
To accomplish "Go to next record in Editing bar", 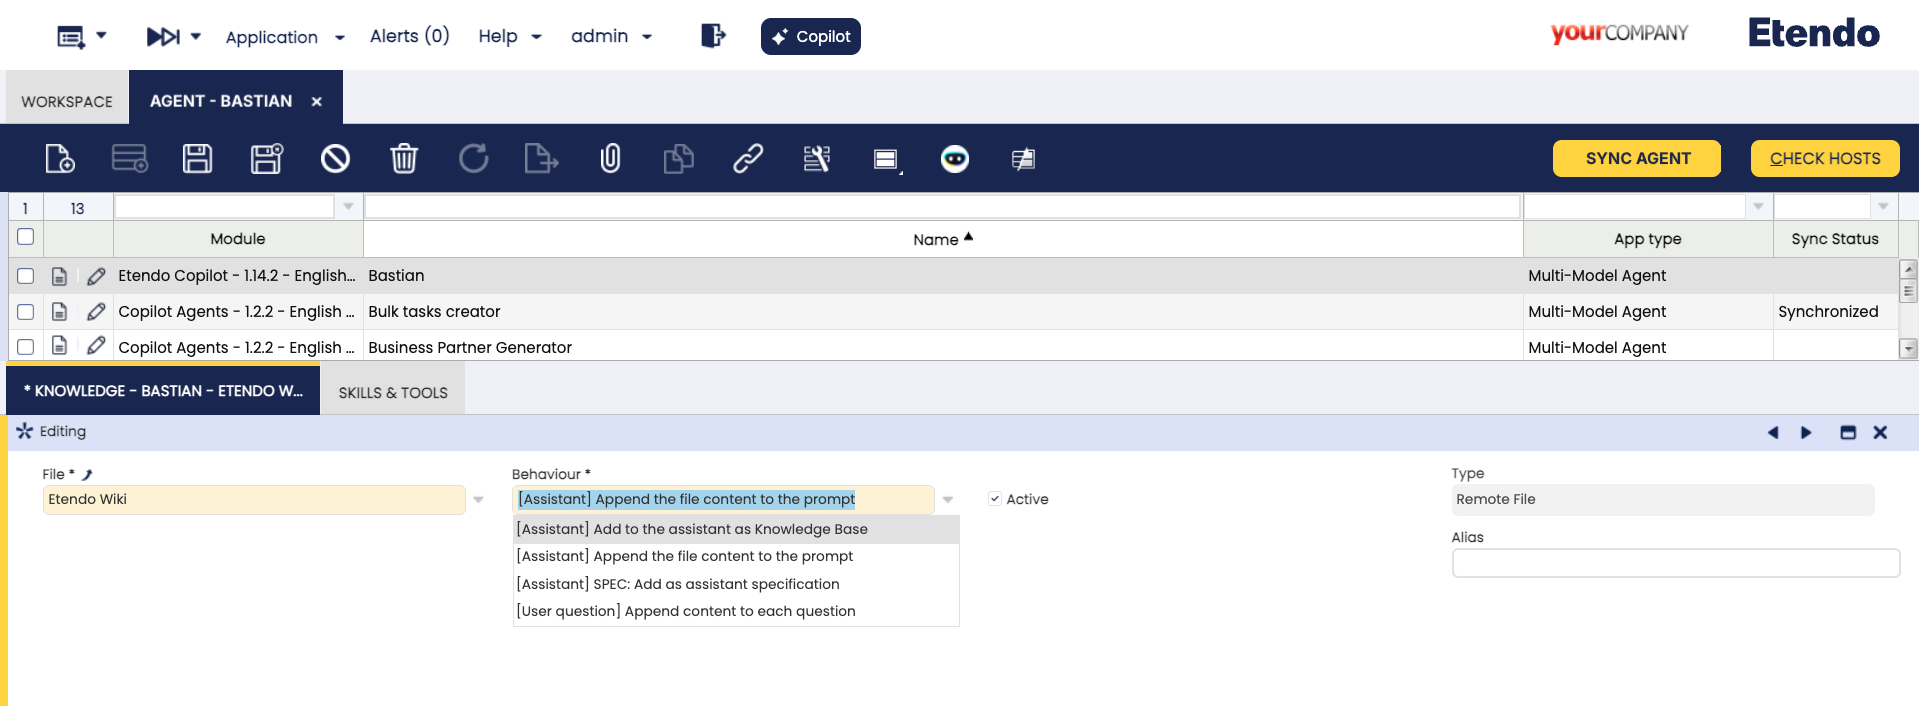I will [x=1806, y=432].
